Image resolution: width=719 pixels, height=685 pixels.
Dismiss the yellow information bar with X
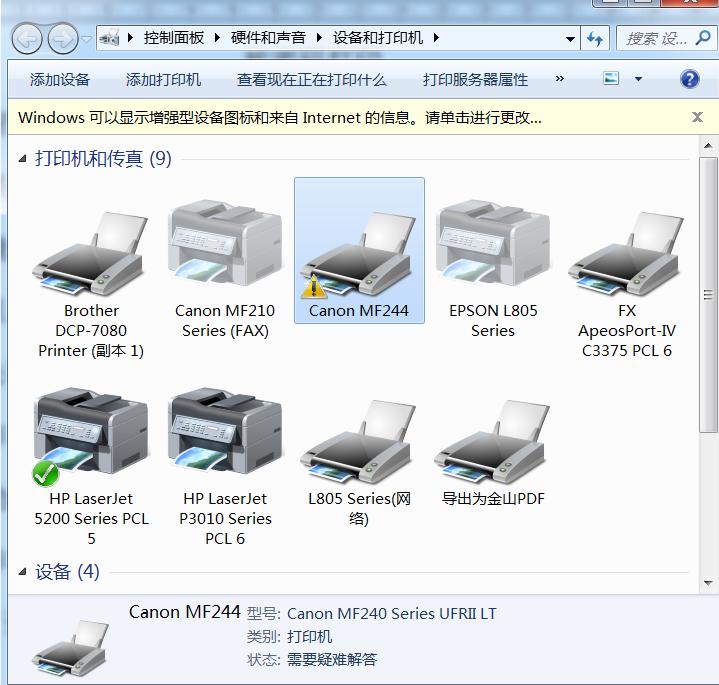(697, 117)
